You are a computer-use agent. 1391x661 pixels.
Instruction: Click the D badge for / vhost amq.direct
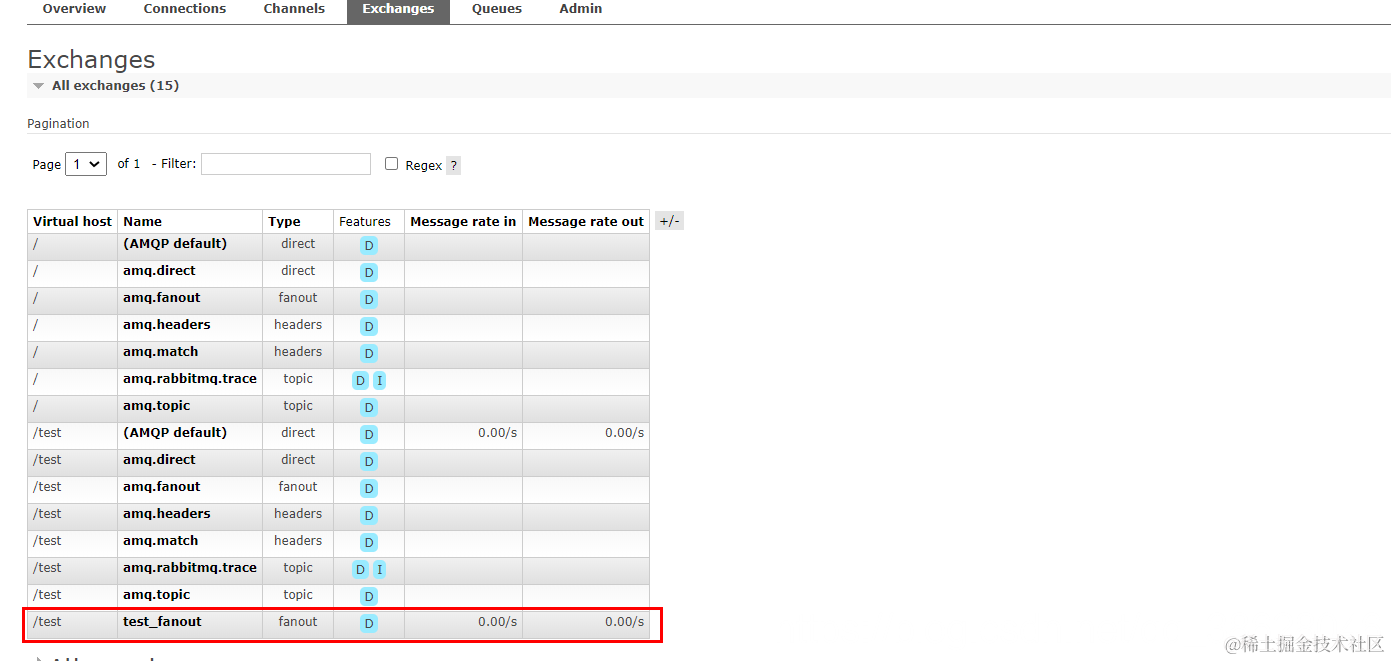click(369, 273)
